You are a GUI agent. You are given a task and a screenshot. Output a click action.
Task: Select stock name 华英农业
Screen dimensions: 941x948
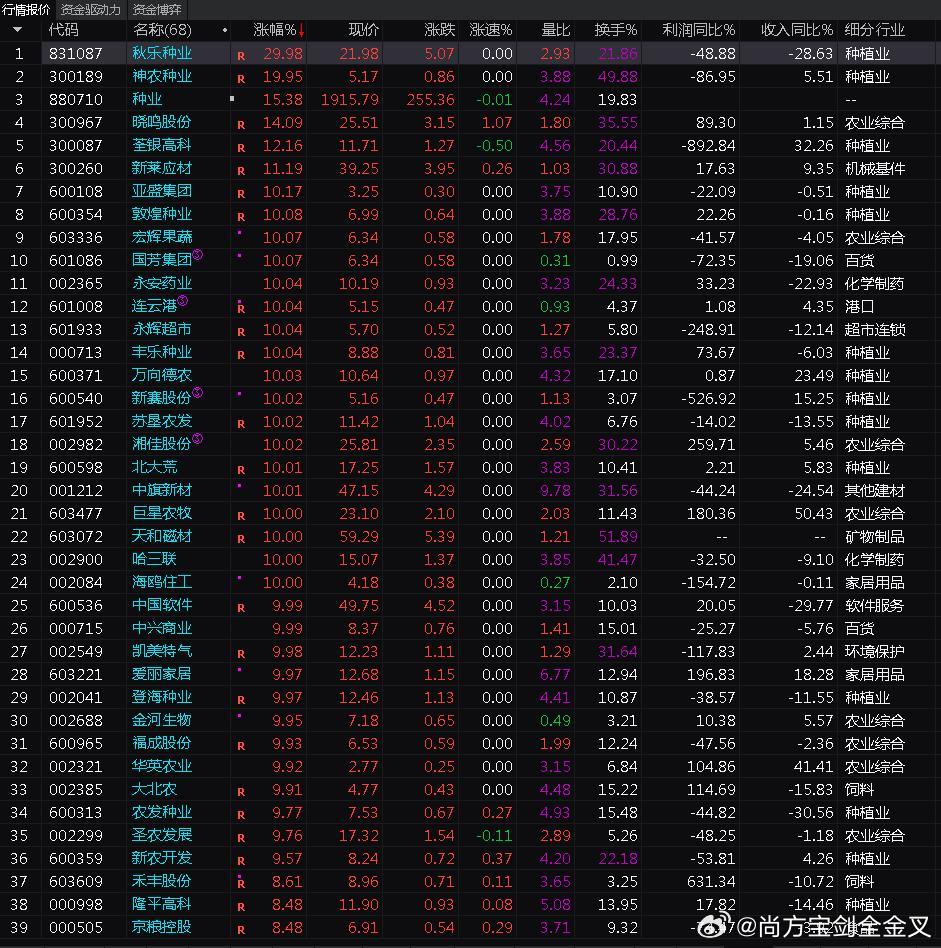click(x=162, y=766)
